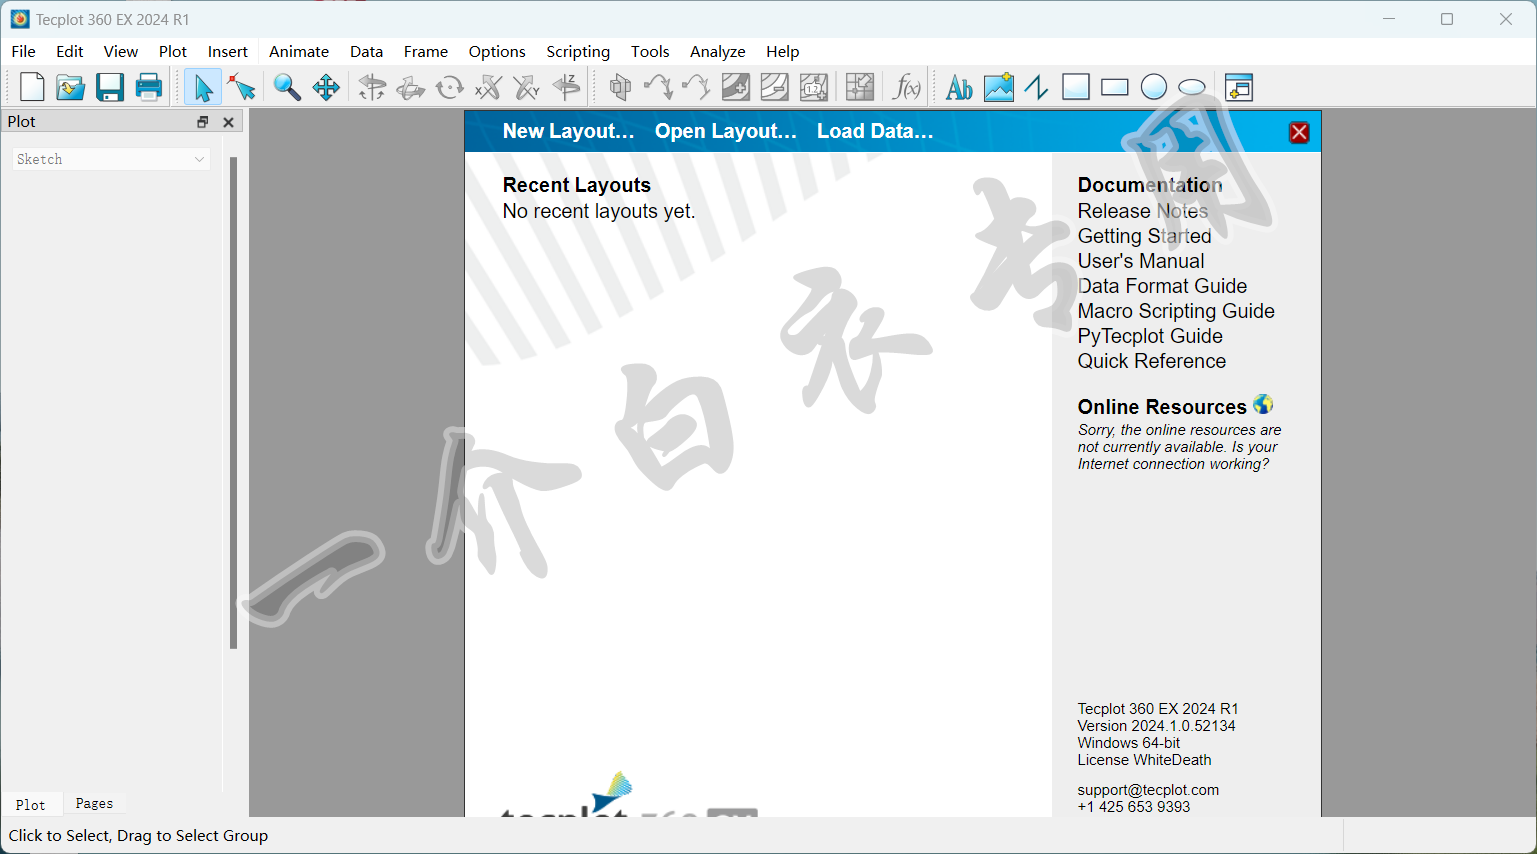Open the Insert menu
The height and width of the screenshot is (854, 1537).
click(228, 52)
